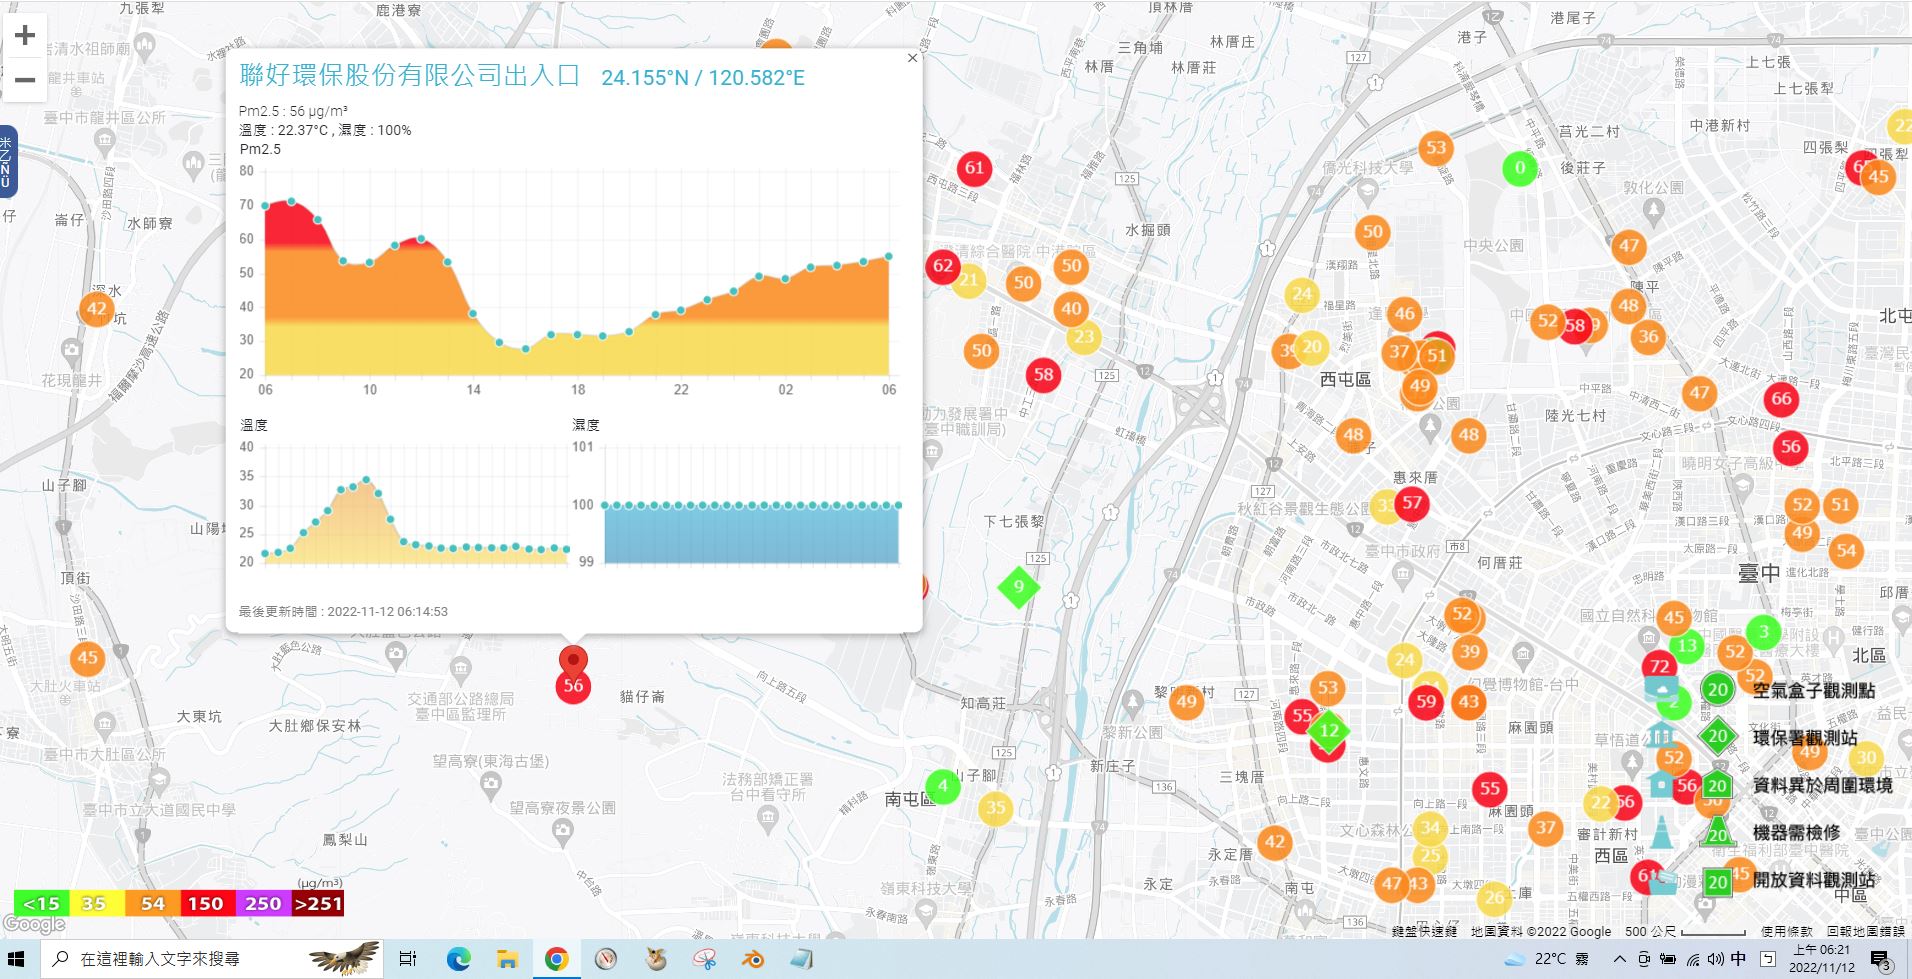The height and width of the screenshot is (979, 1912).
Task: Open the red 62 station marker
Action: (x=942, y=266)
